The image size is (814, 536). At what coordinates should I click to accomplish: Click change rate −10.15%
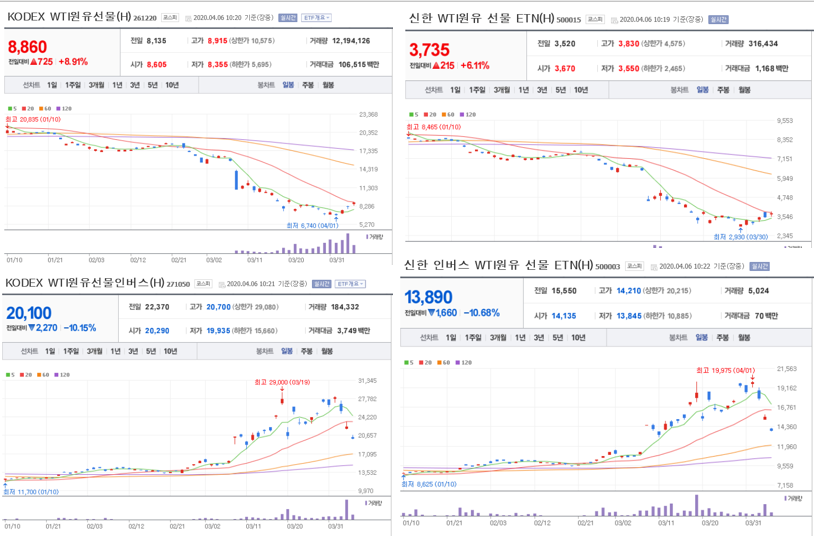tap(80, 328)
